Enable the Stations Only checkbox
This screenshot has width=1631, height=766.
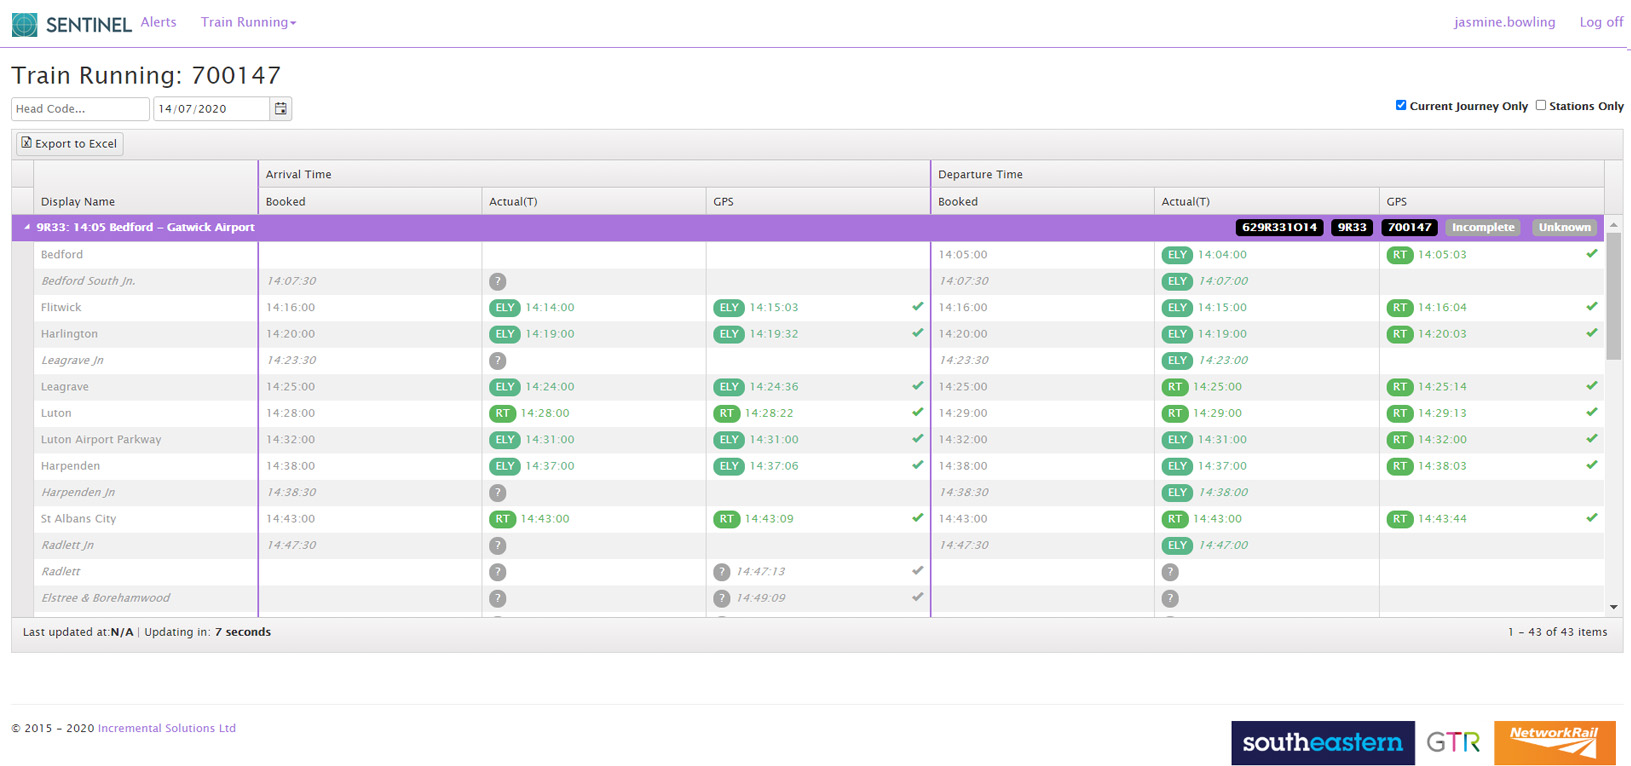(x=1541, y=105)
